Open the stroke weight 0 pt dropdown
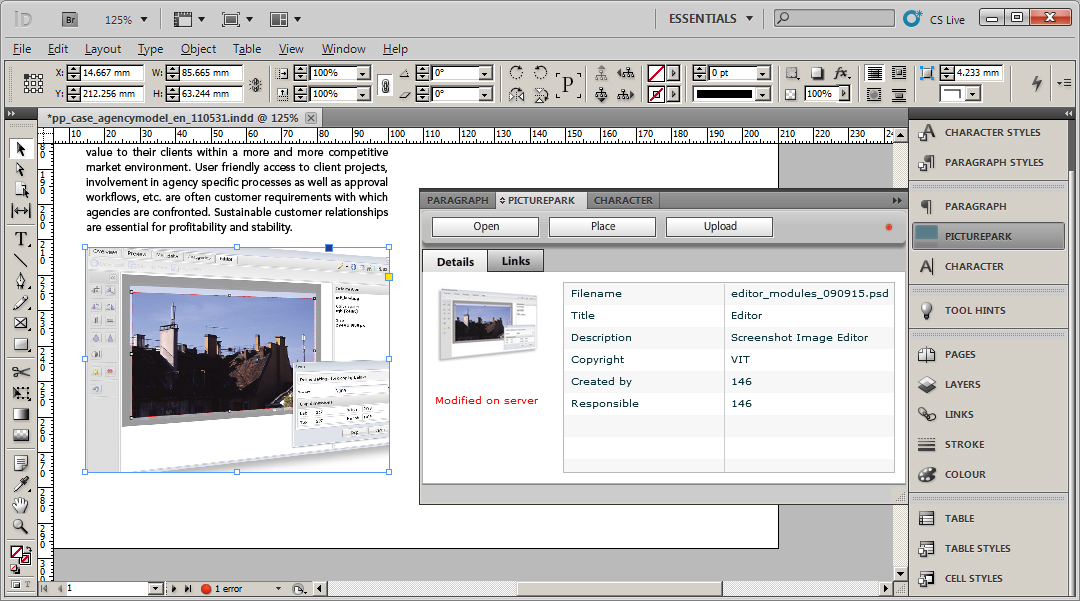The width and height of the screenshot is (1080, 601). 763,73
